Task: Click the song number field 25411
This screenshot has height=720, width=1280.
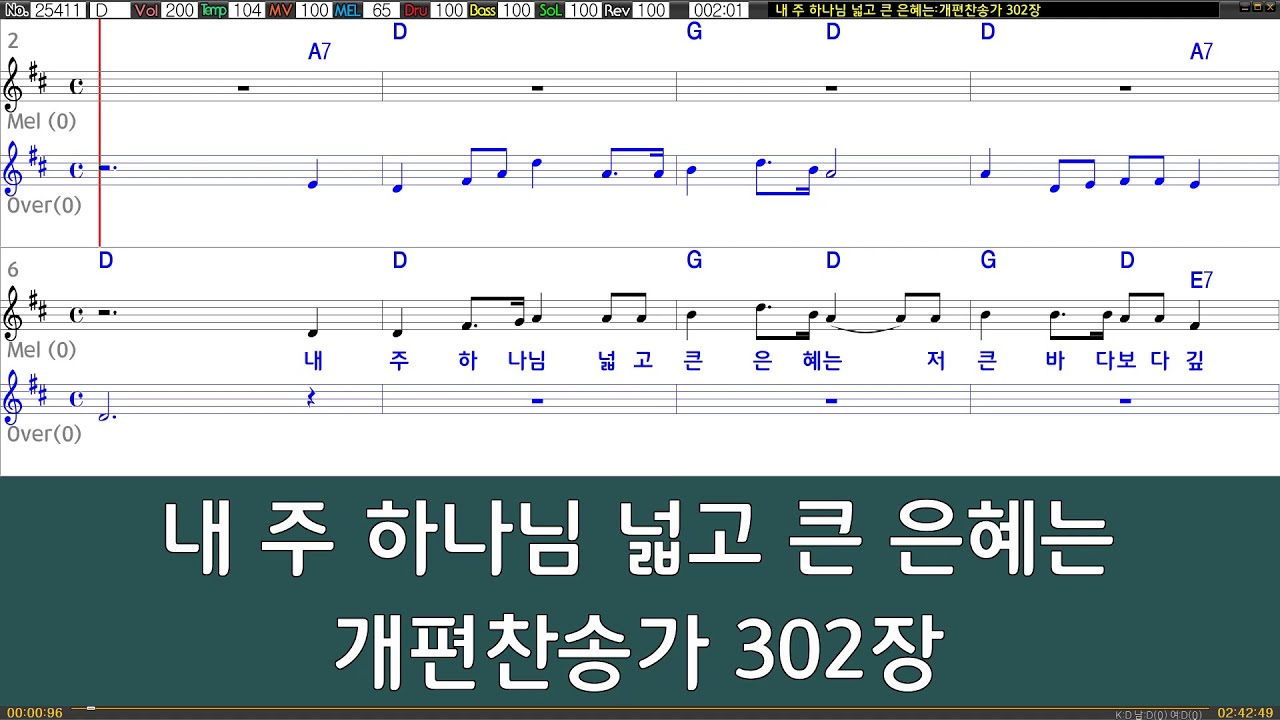Action: [59, 10]
